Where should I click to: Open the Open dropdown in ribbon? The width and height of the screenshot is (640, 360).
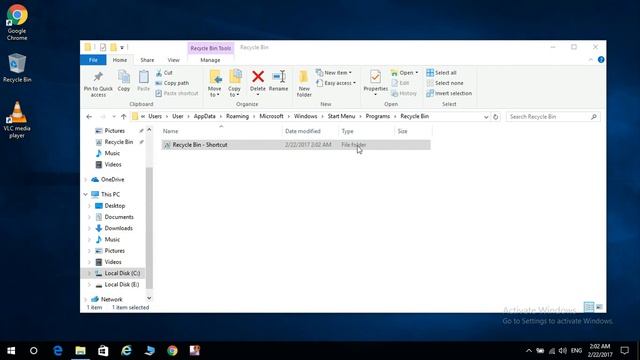coord(404,73)
